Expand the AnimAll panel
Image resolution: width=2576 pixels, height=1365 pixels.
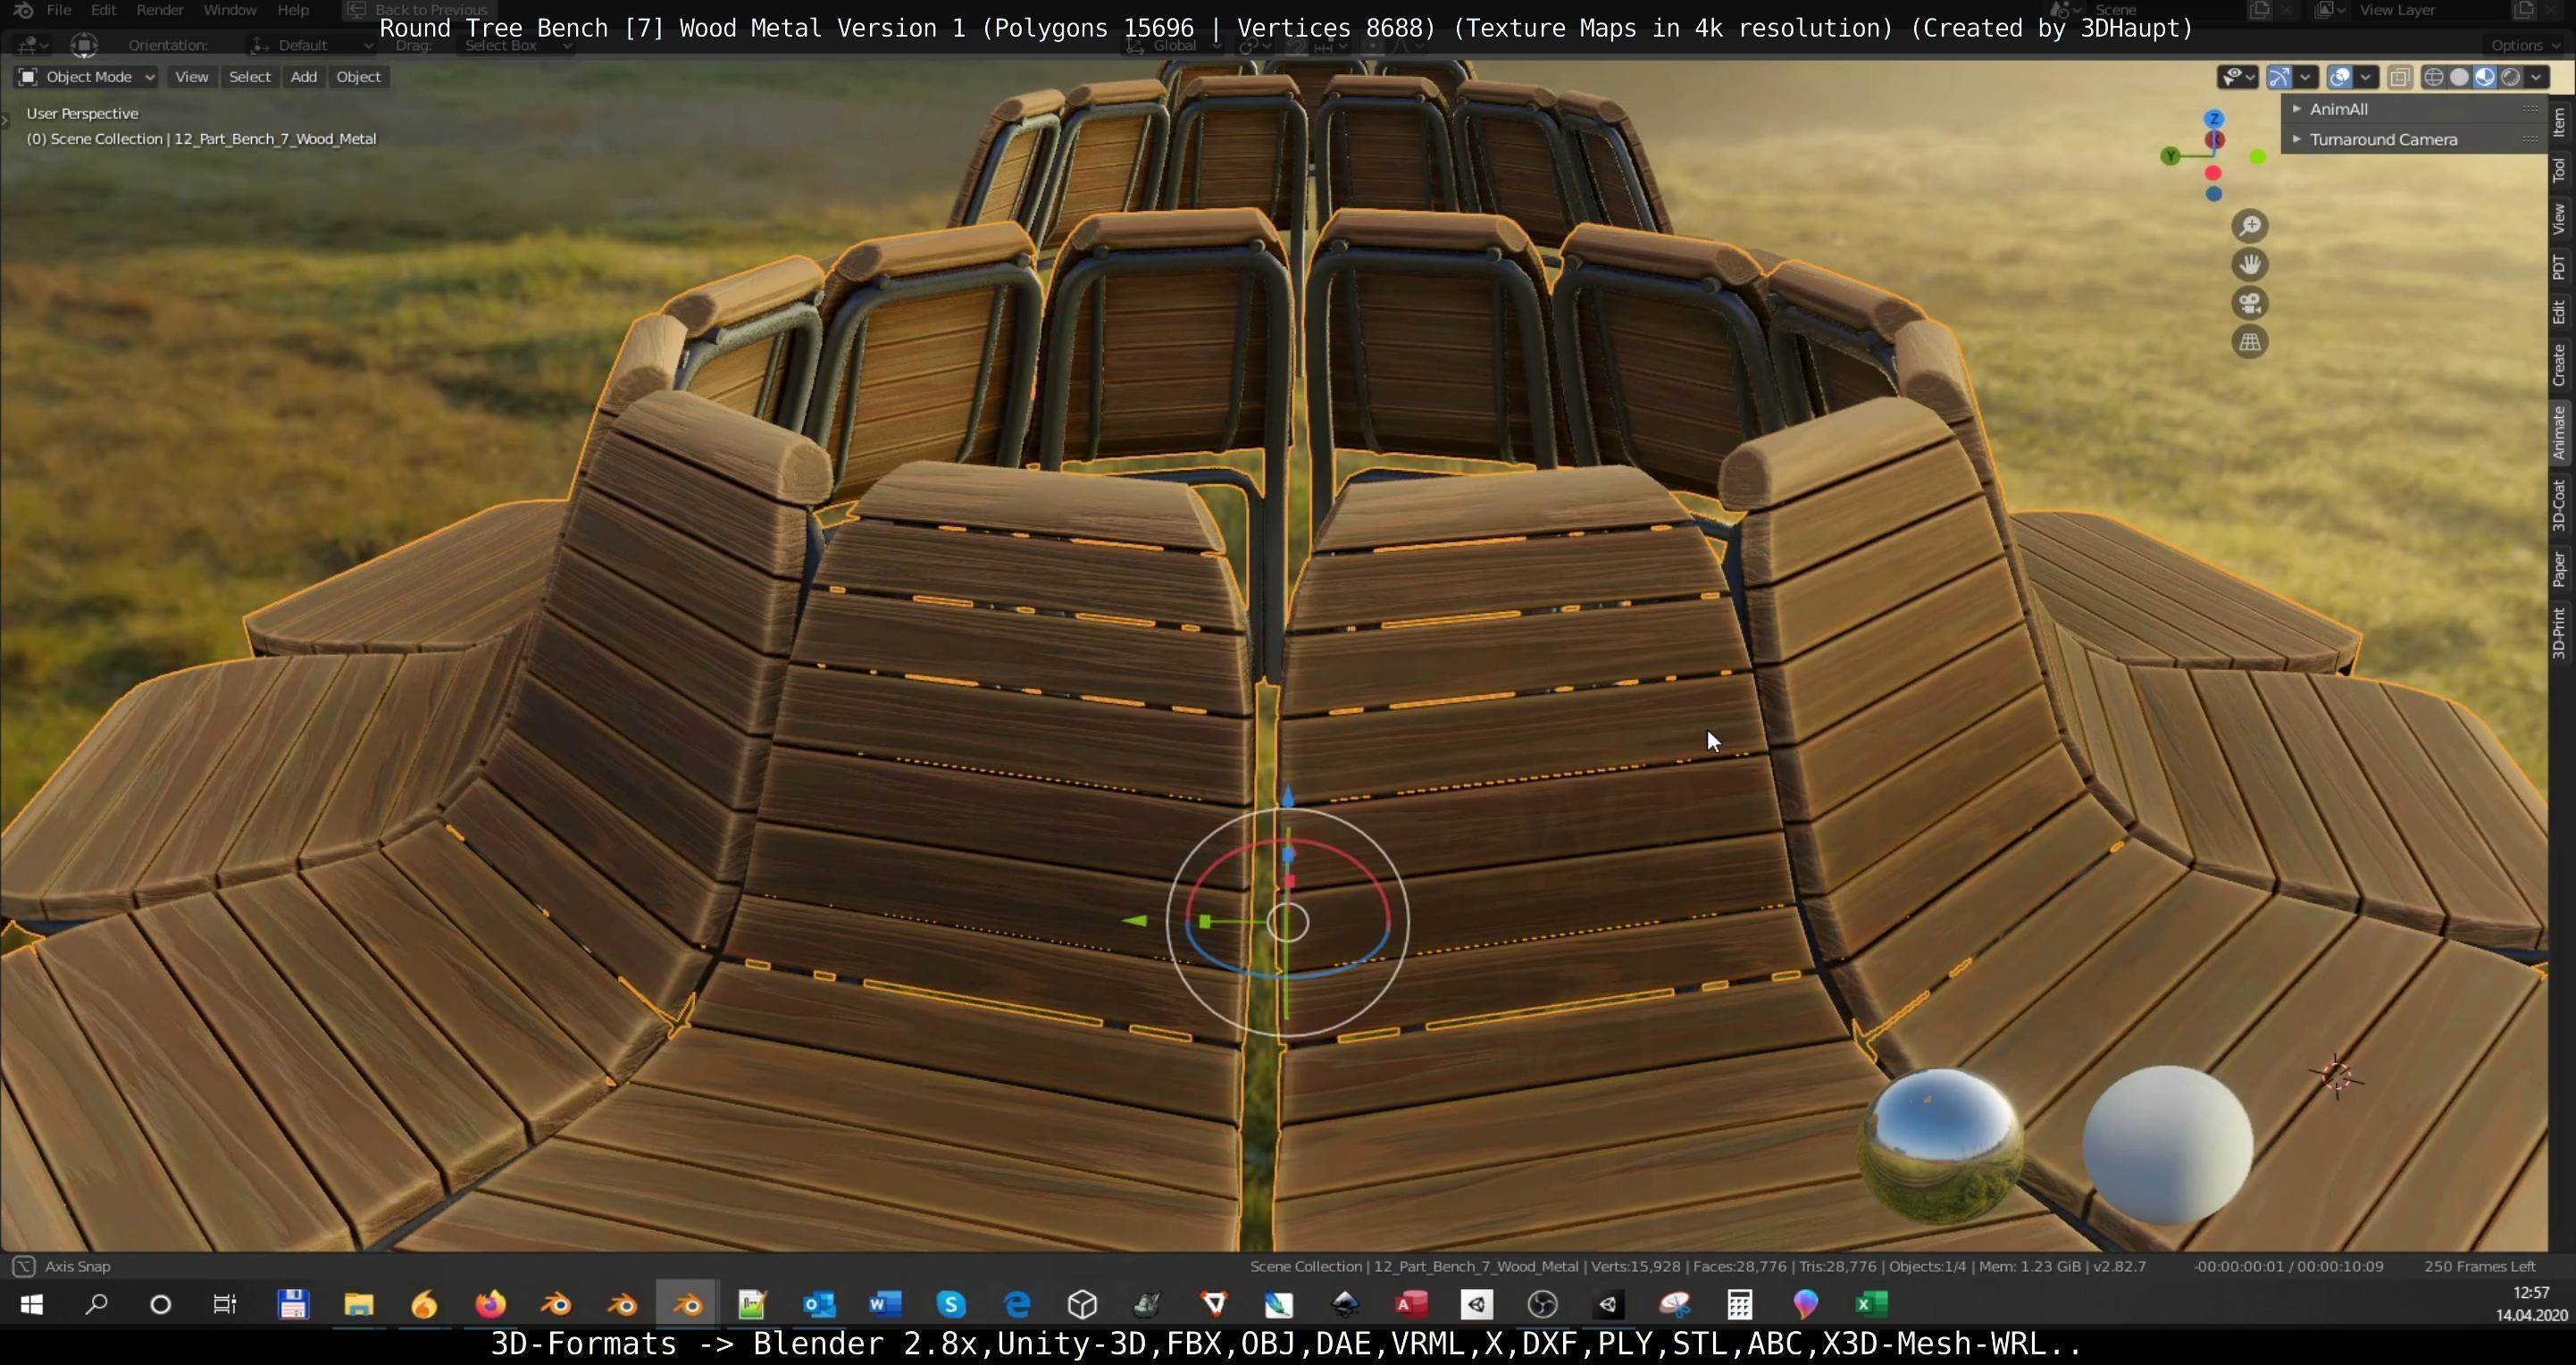pos(2338,109)
